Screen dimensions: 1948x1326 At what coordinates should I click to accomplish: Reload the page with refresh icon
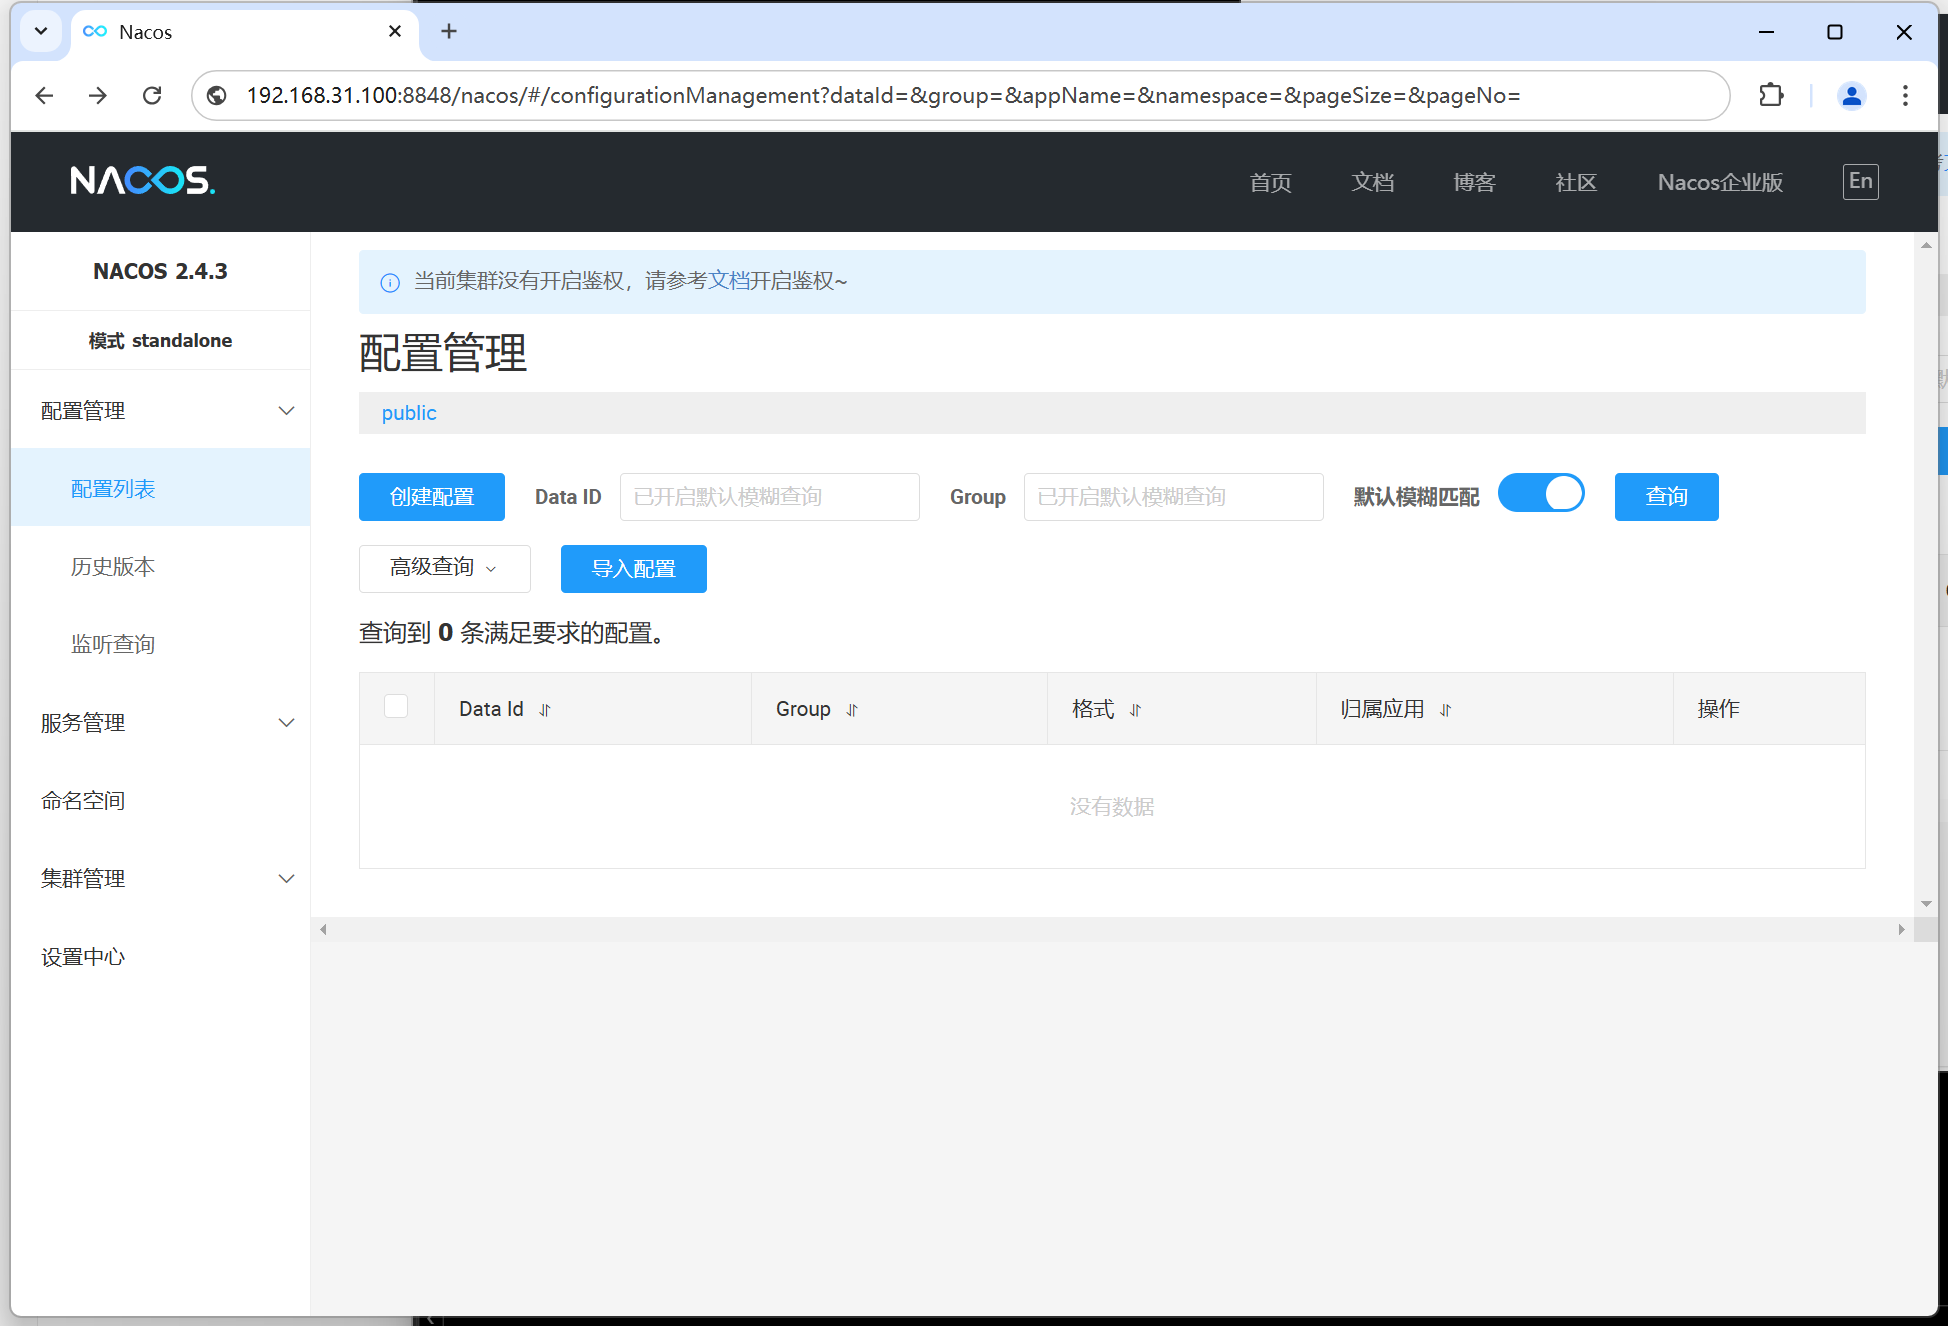[152, 95]
